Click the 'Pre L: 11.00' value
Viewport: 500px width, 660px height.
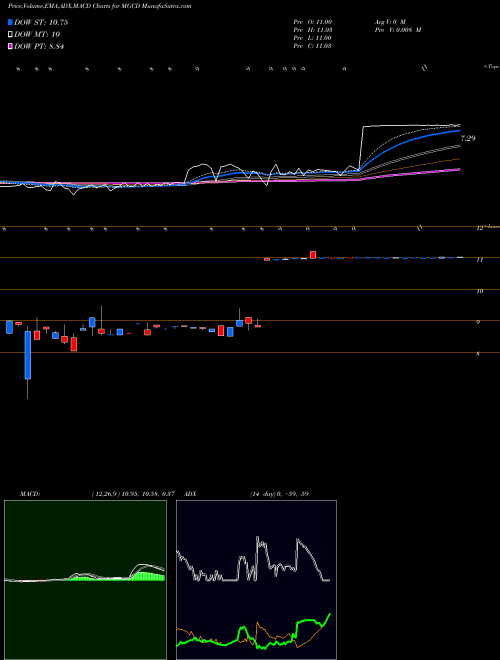313,38
